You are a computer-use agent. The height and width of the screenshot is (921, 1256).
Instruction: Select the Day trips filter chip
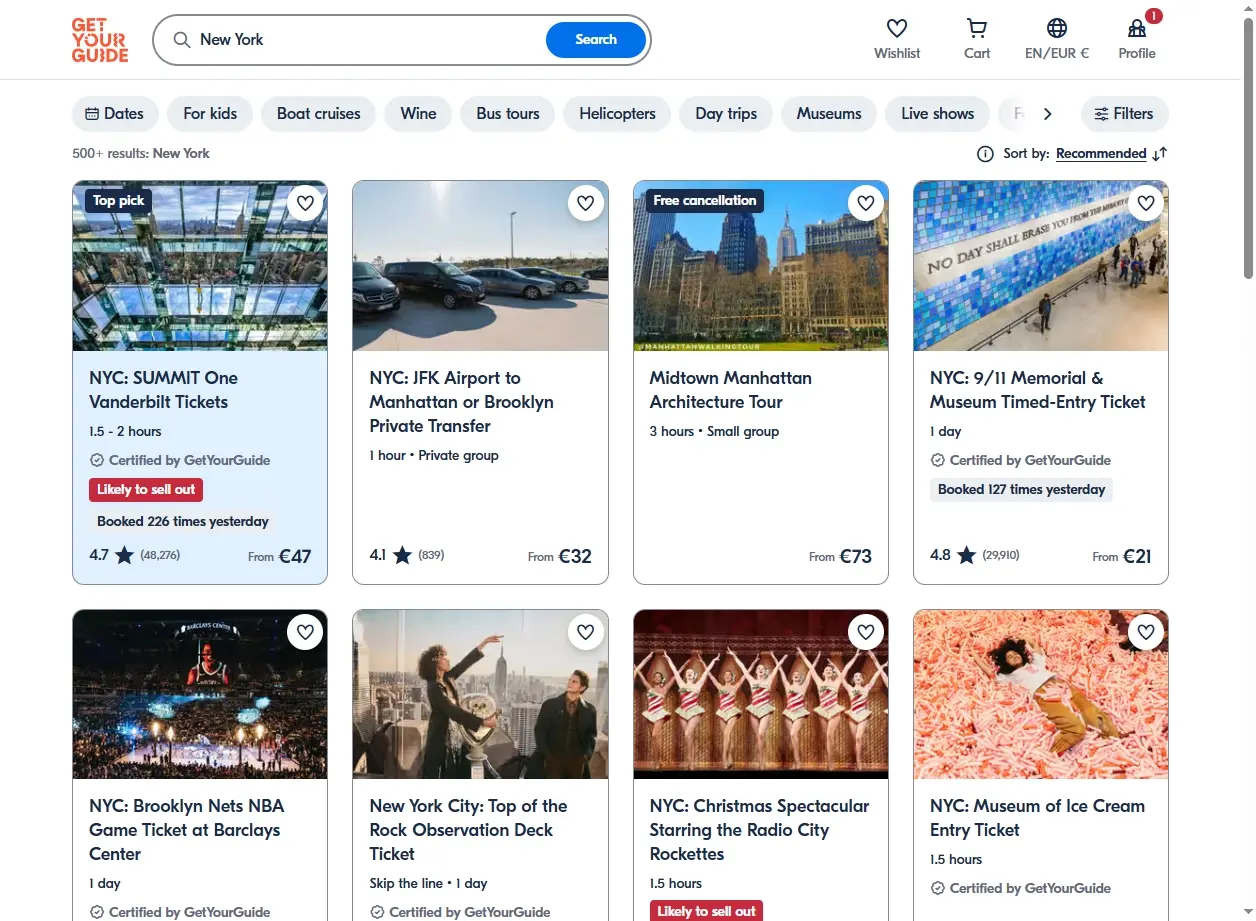(x=726, y=114)
